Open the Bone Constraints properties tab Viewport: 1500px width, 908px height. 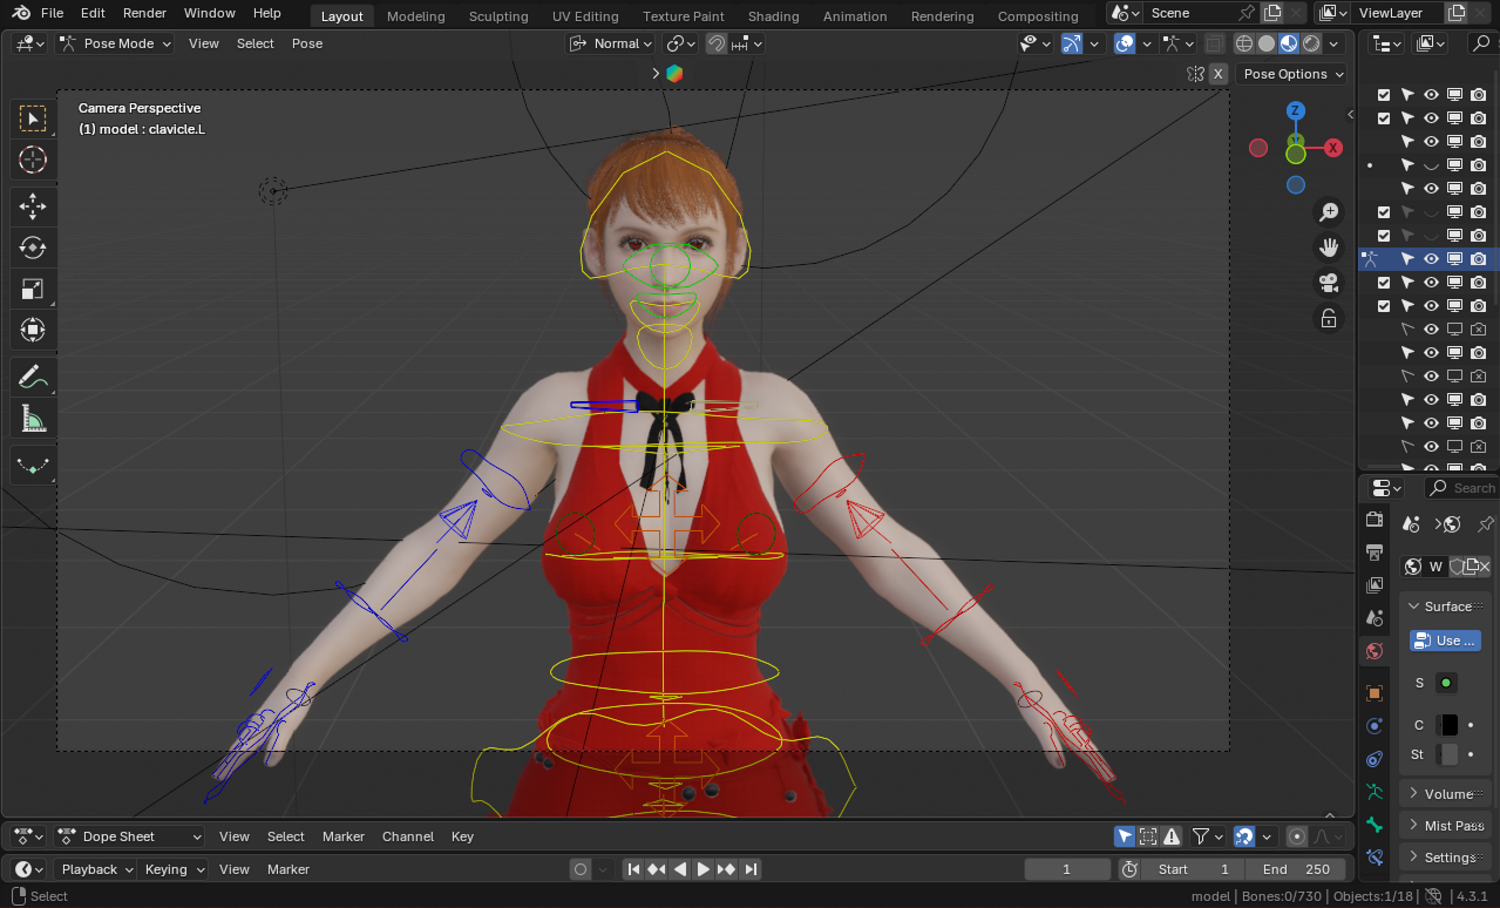click(x=1375, y=858)
